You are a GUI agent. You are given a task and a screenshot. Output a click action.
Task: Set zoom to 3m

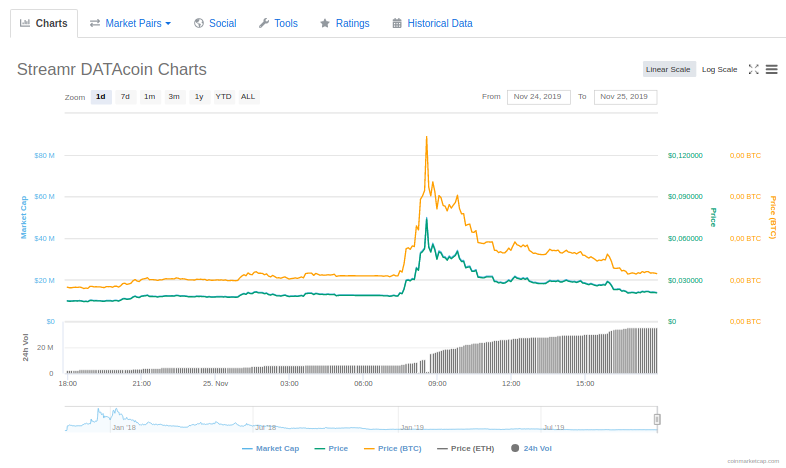[174, 97]
